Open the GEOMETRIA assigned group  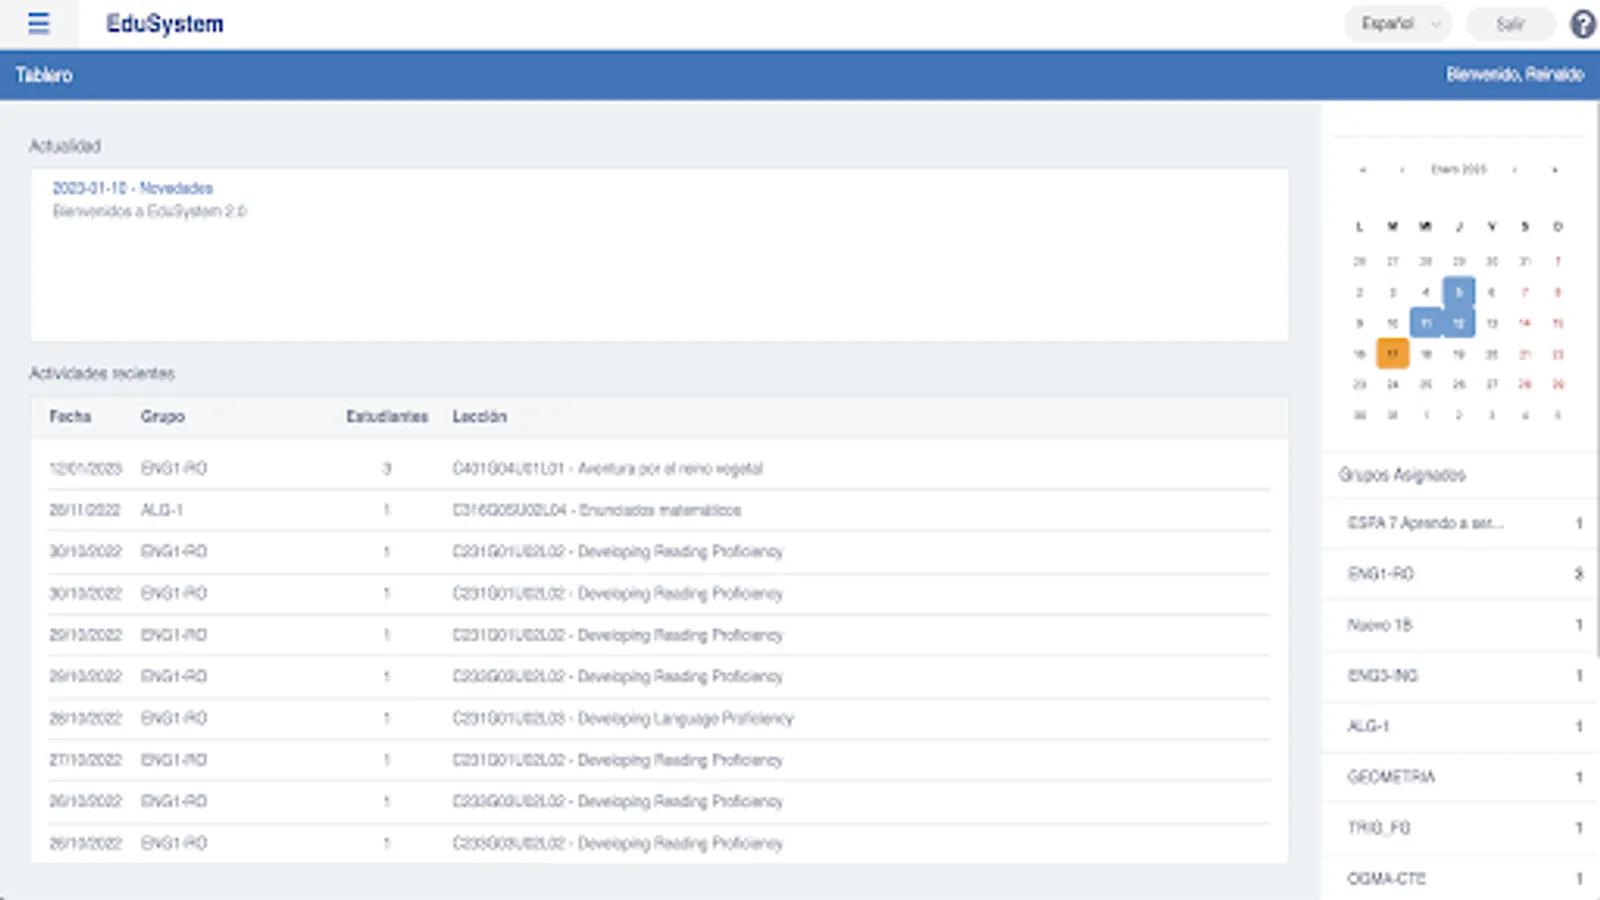pos(1461,777)
